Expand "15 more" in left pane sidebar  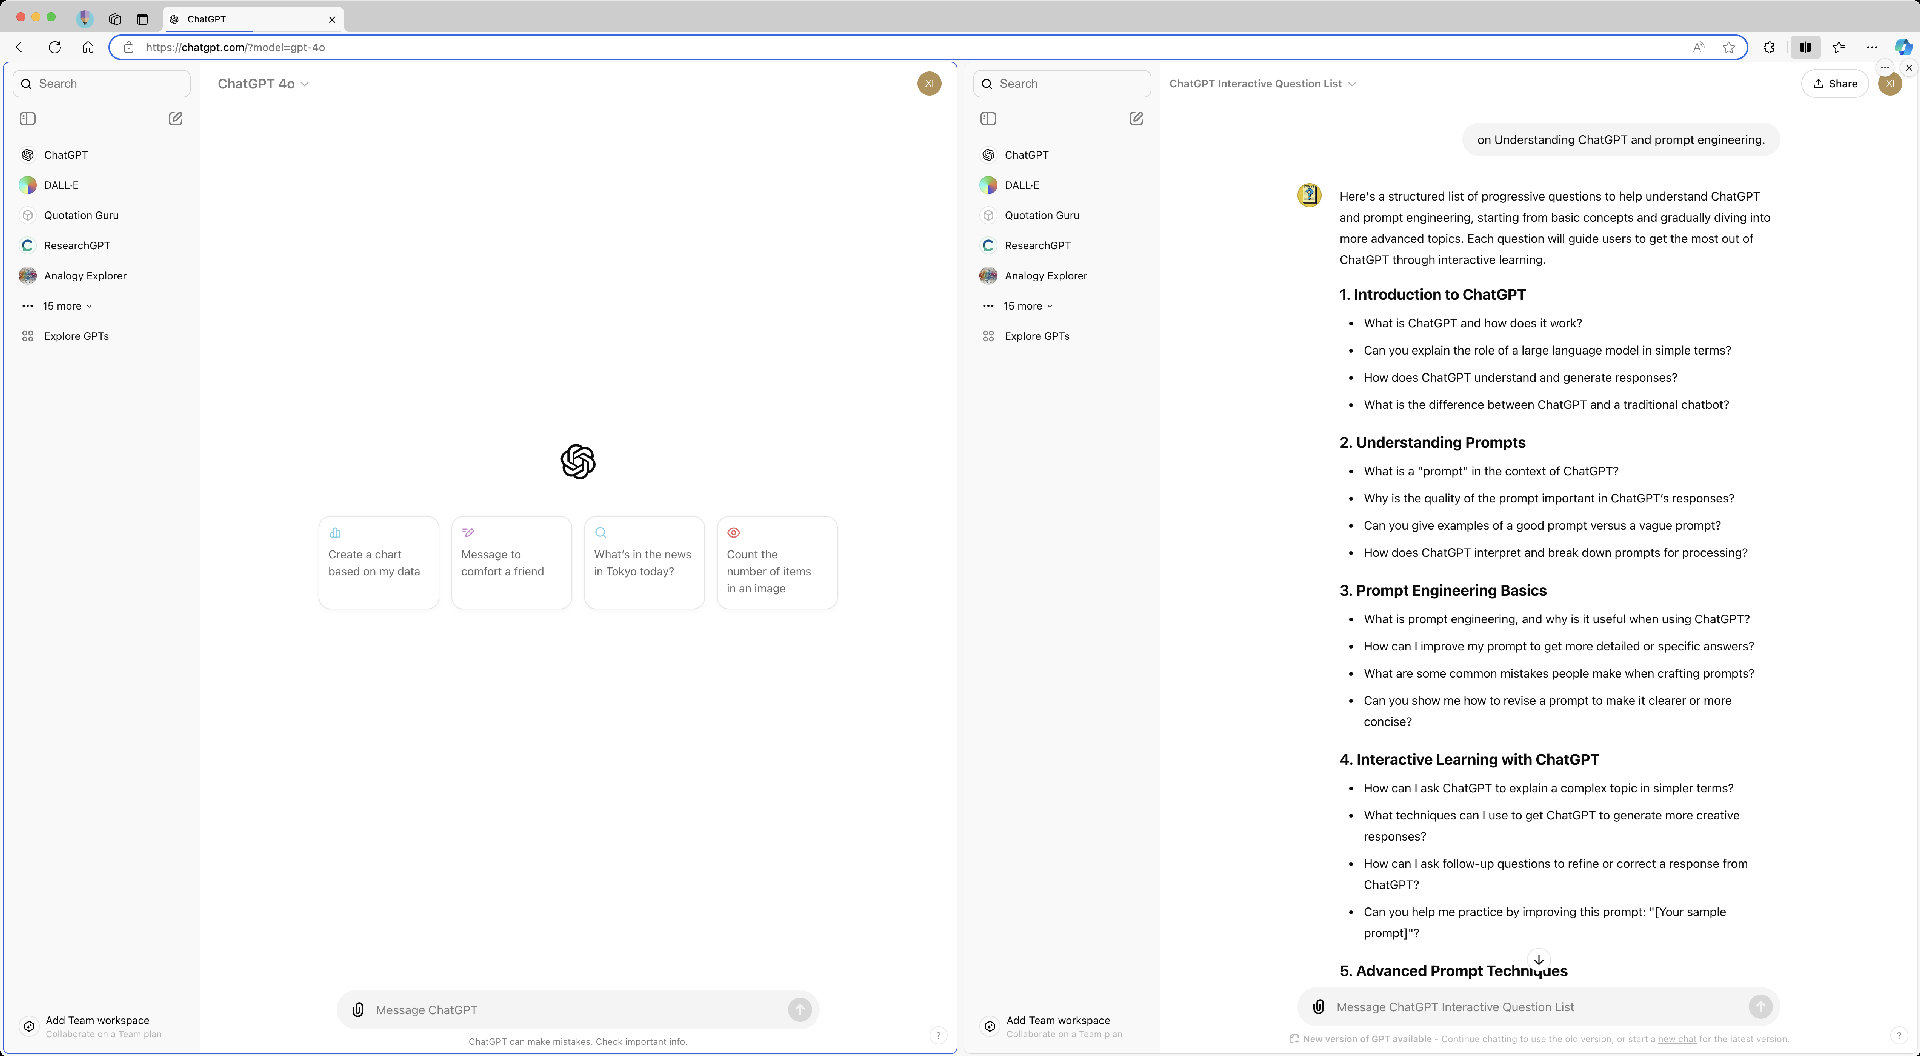click(66, 306)
